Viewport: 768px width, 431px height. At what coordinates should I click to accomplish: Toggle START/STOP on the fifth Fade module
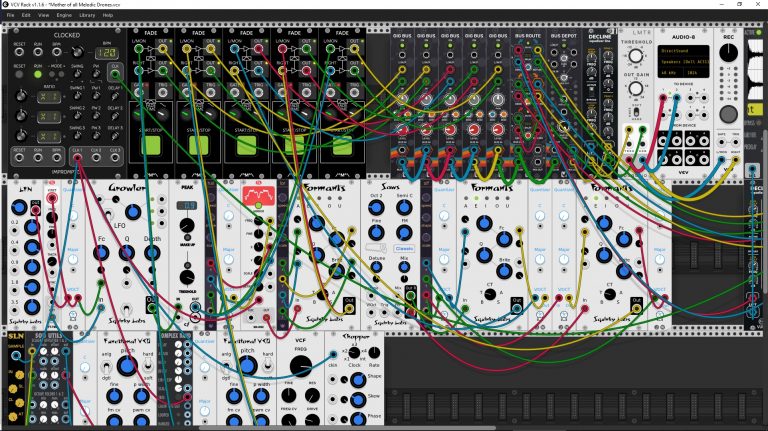(x=342, y=146)
